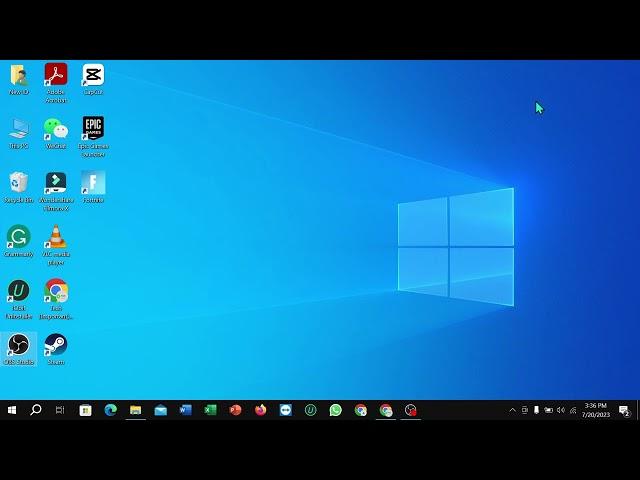Open WhatsApp from the taskbar
640x480 pixels.
(x=336, y=410)
